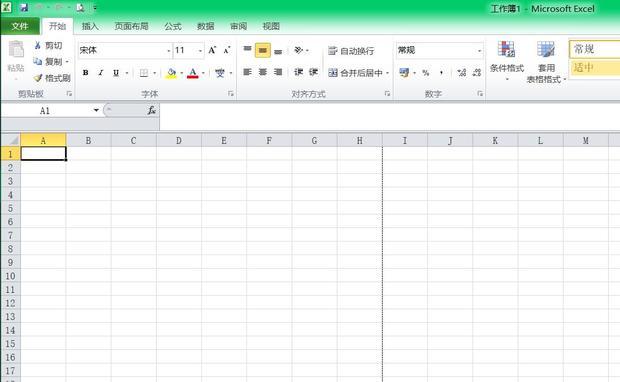Toggle bottom vertical alignment
The width and height of the screenshot is (620, 382).
(278, 51)
